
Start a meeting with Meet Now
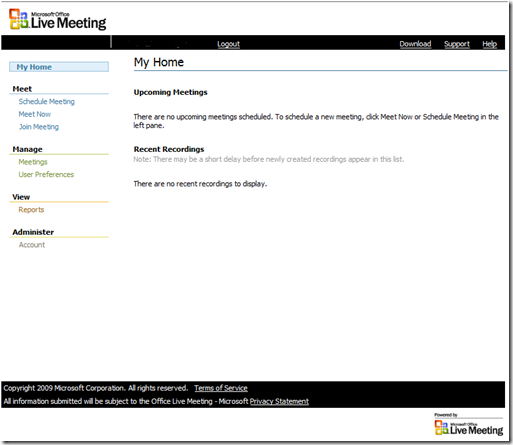tap(35, 114)
